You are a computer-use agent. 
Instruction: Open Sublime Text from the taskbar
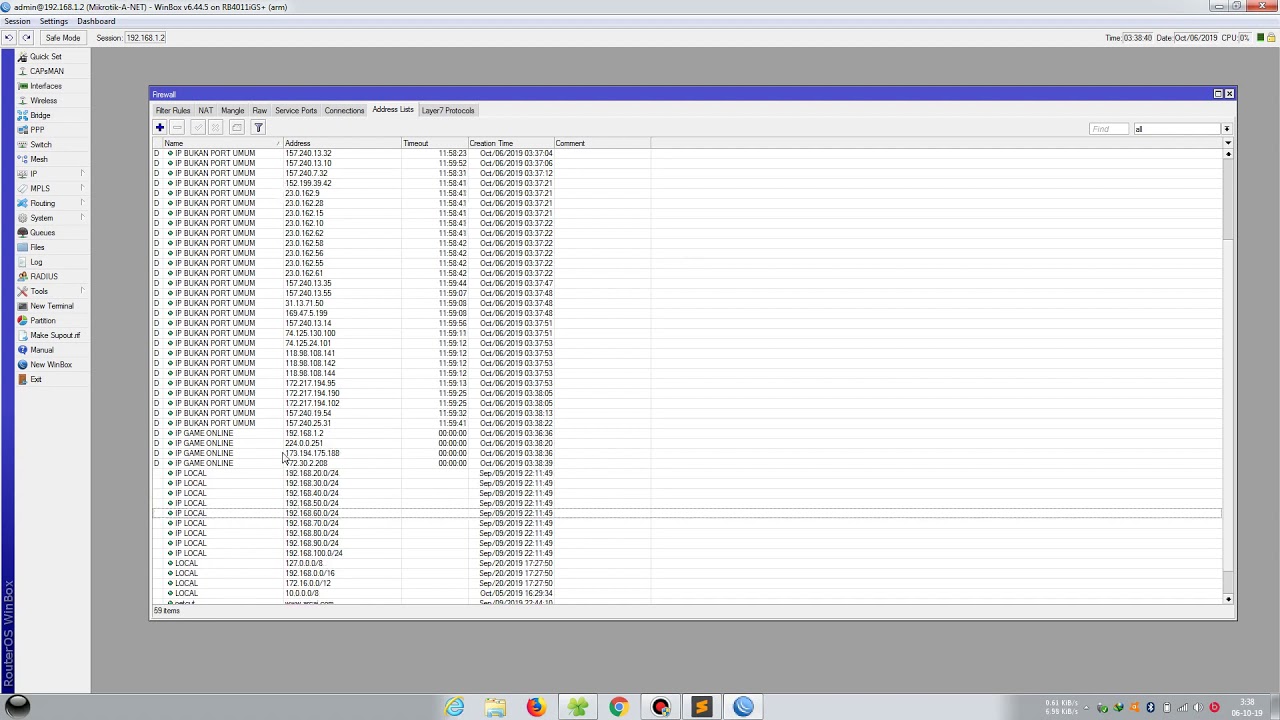pos(701,707)
